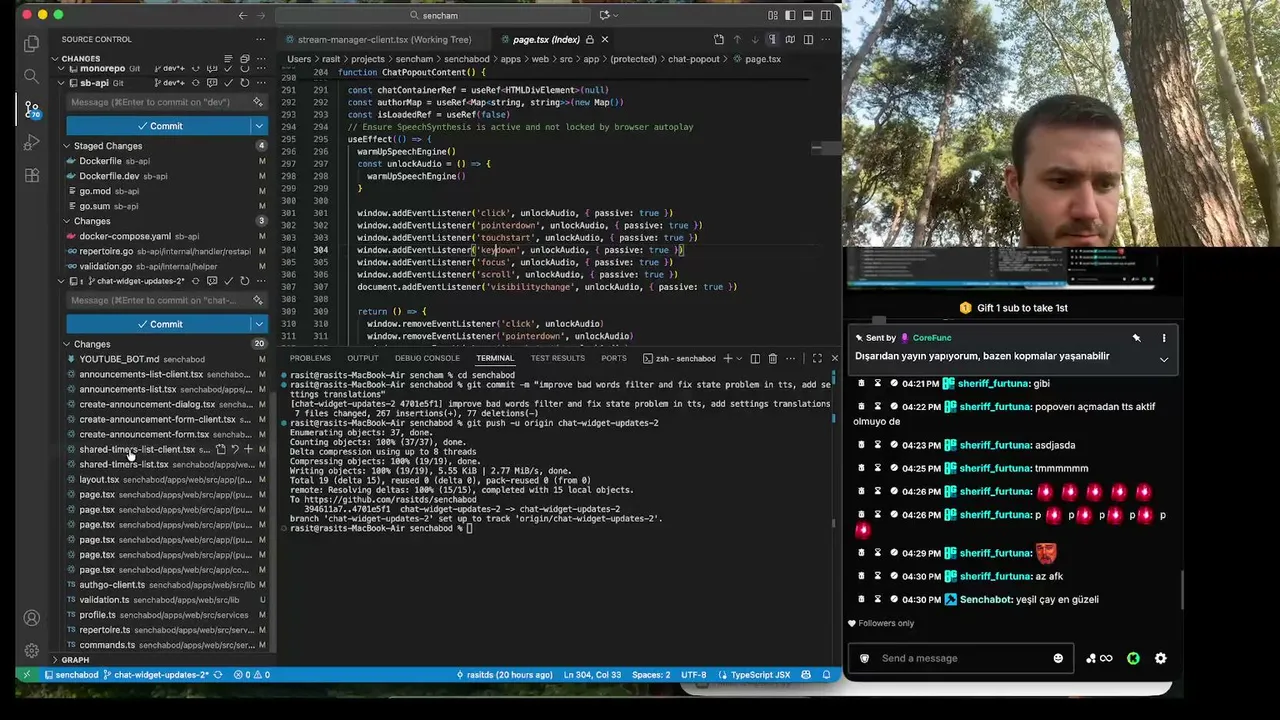
Task: Open the Search view in the activity bar
Action: point(31,76)
